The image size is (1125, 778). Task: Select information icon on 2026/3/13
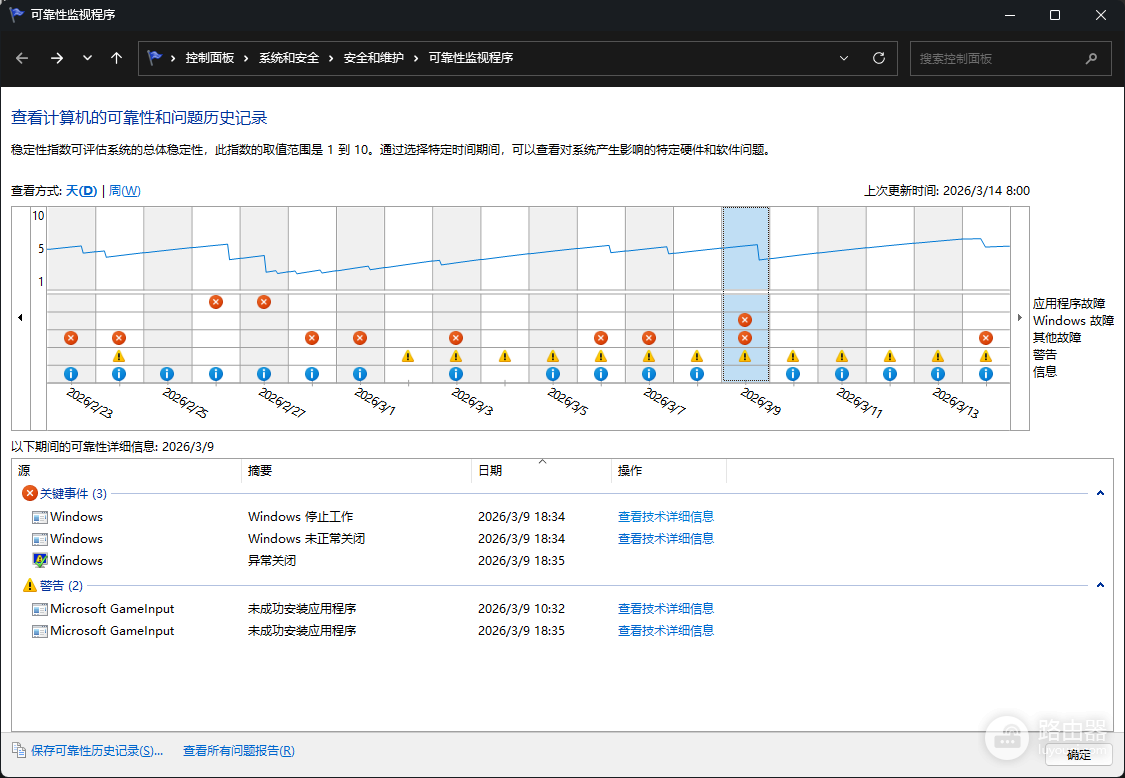[938, 374]
